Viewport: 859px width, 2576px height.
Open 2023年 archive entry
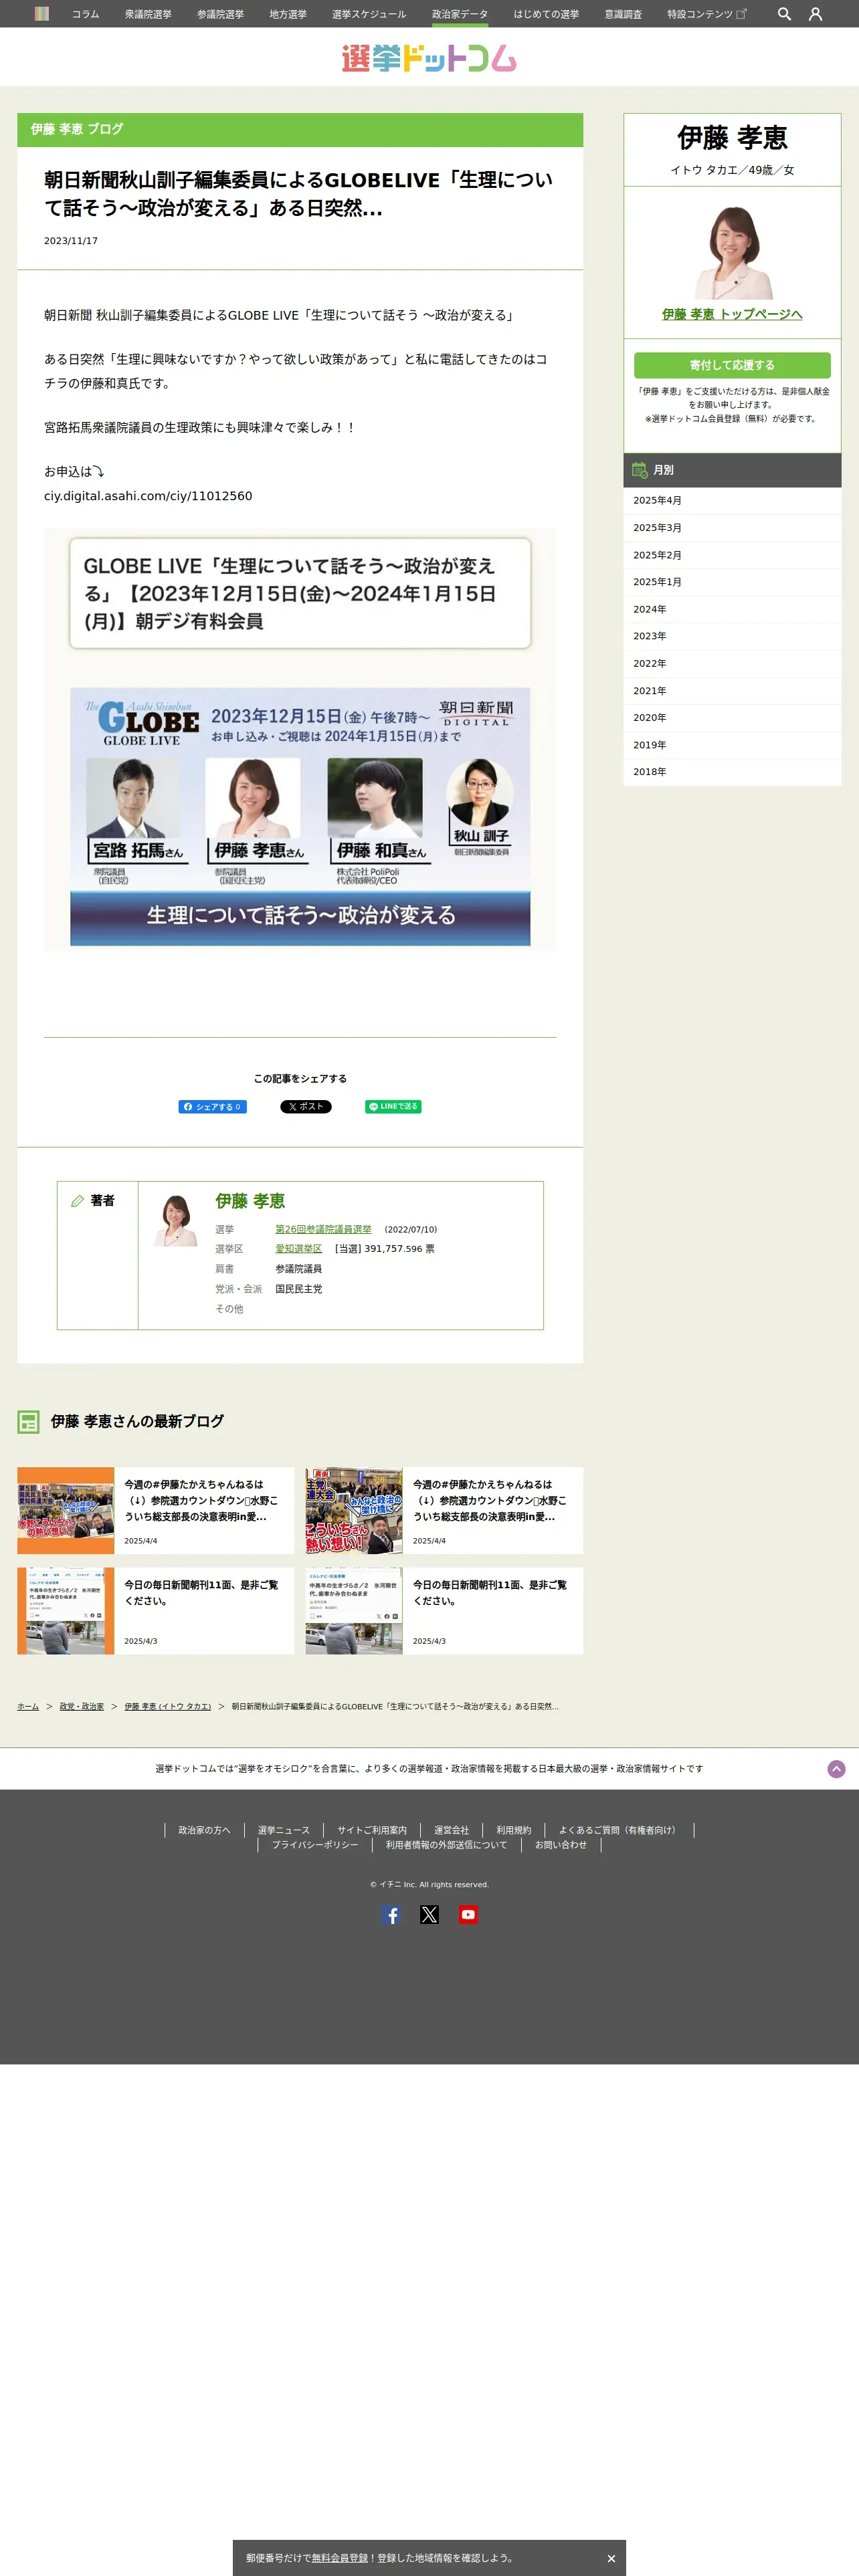coord(732,636)
